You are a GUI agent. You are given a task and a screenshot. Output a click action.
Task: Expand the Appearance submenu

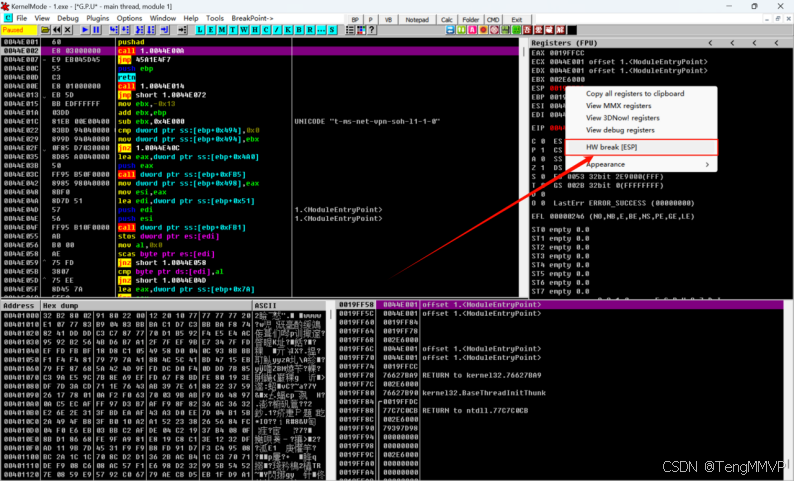641,165
